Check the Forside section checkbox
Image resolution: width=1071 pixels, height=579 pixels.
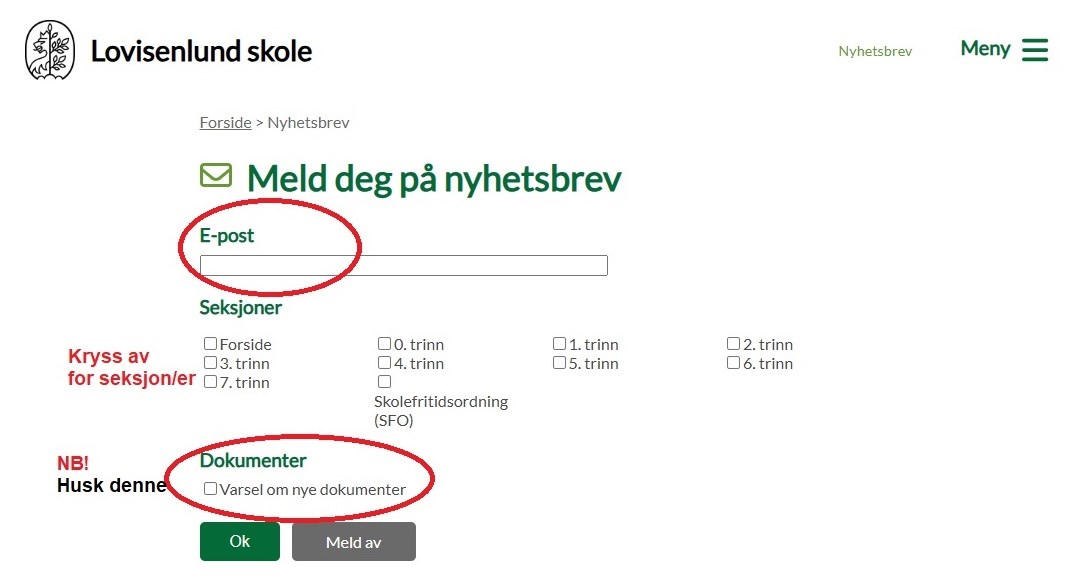click(x=210, y=344)
